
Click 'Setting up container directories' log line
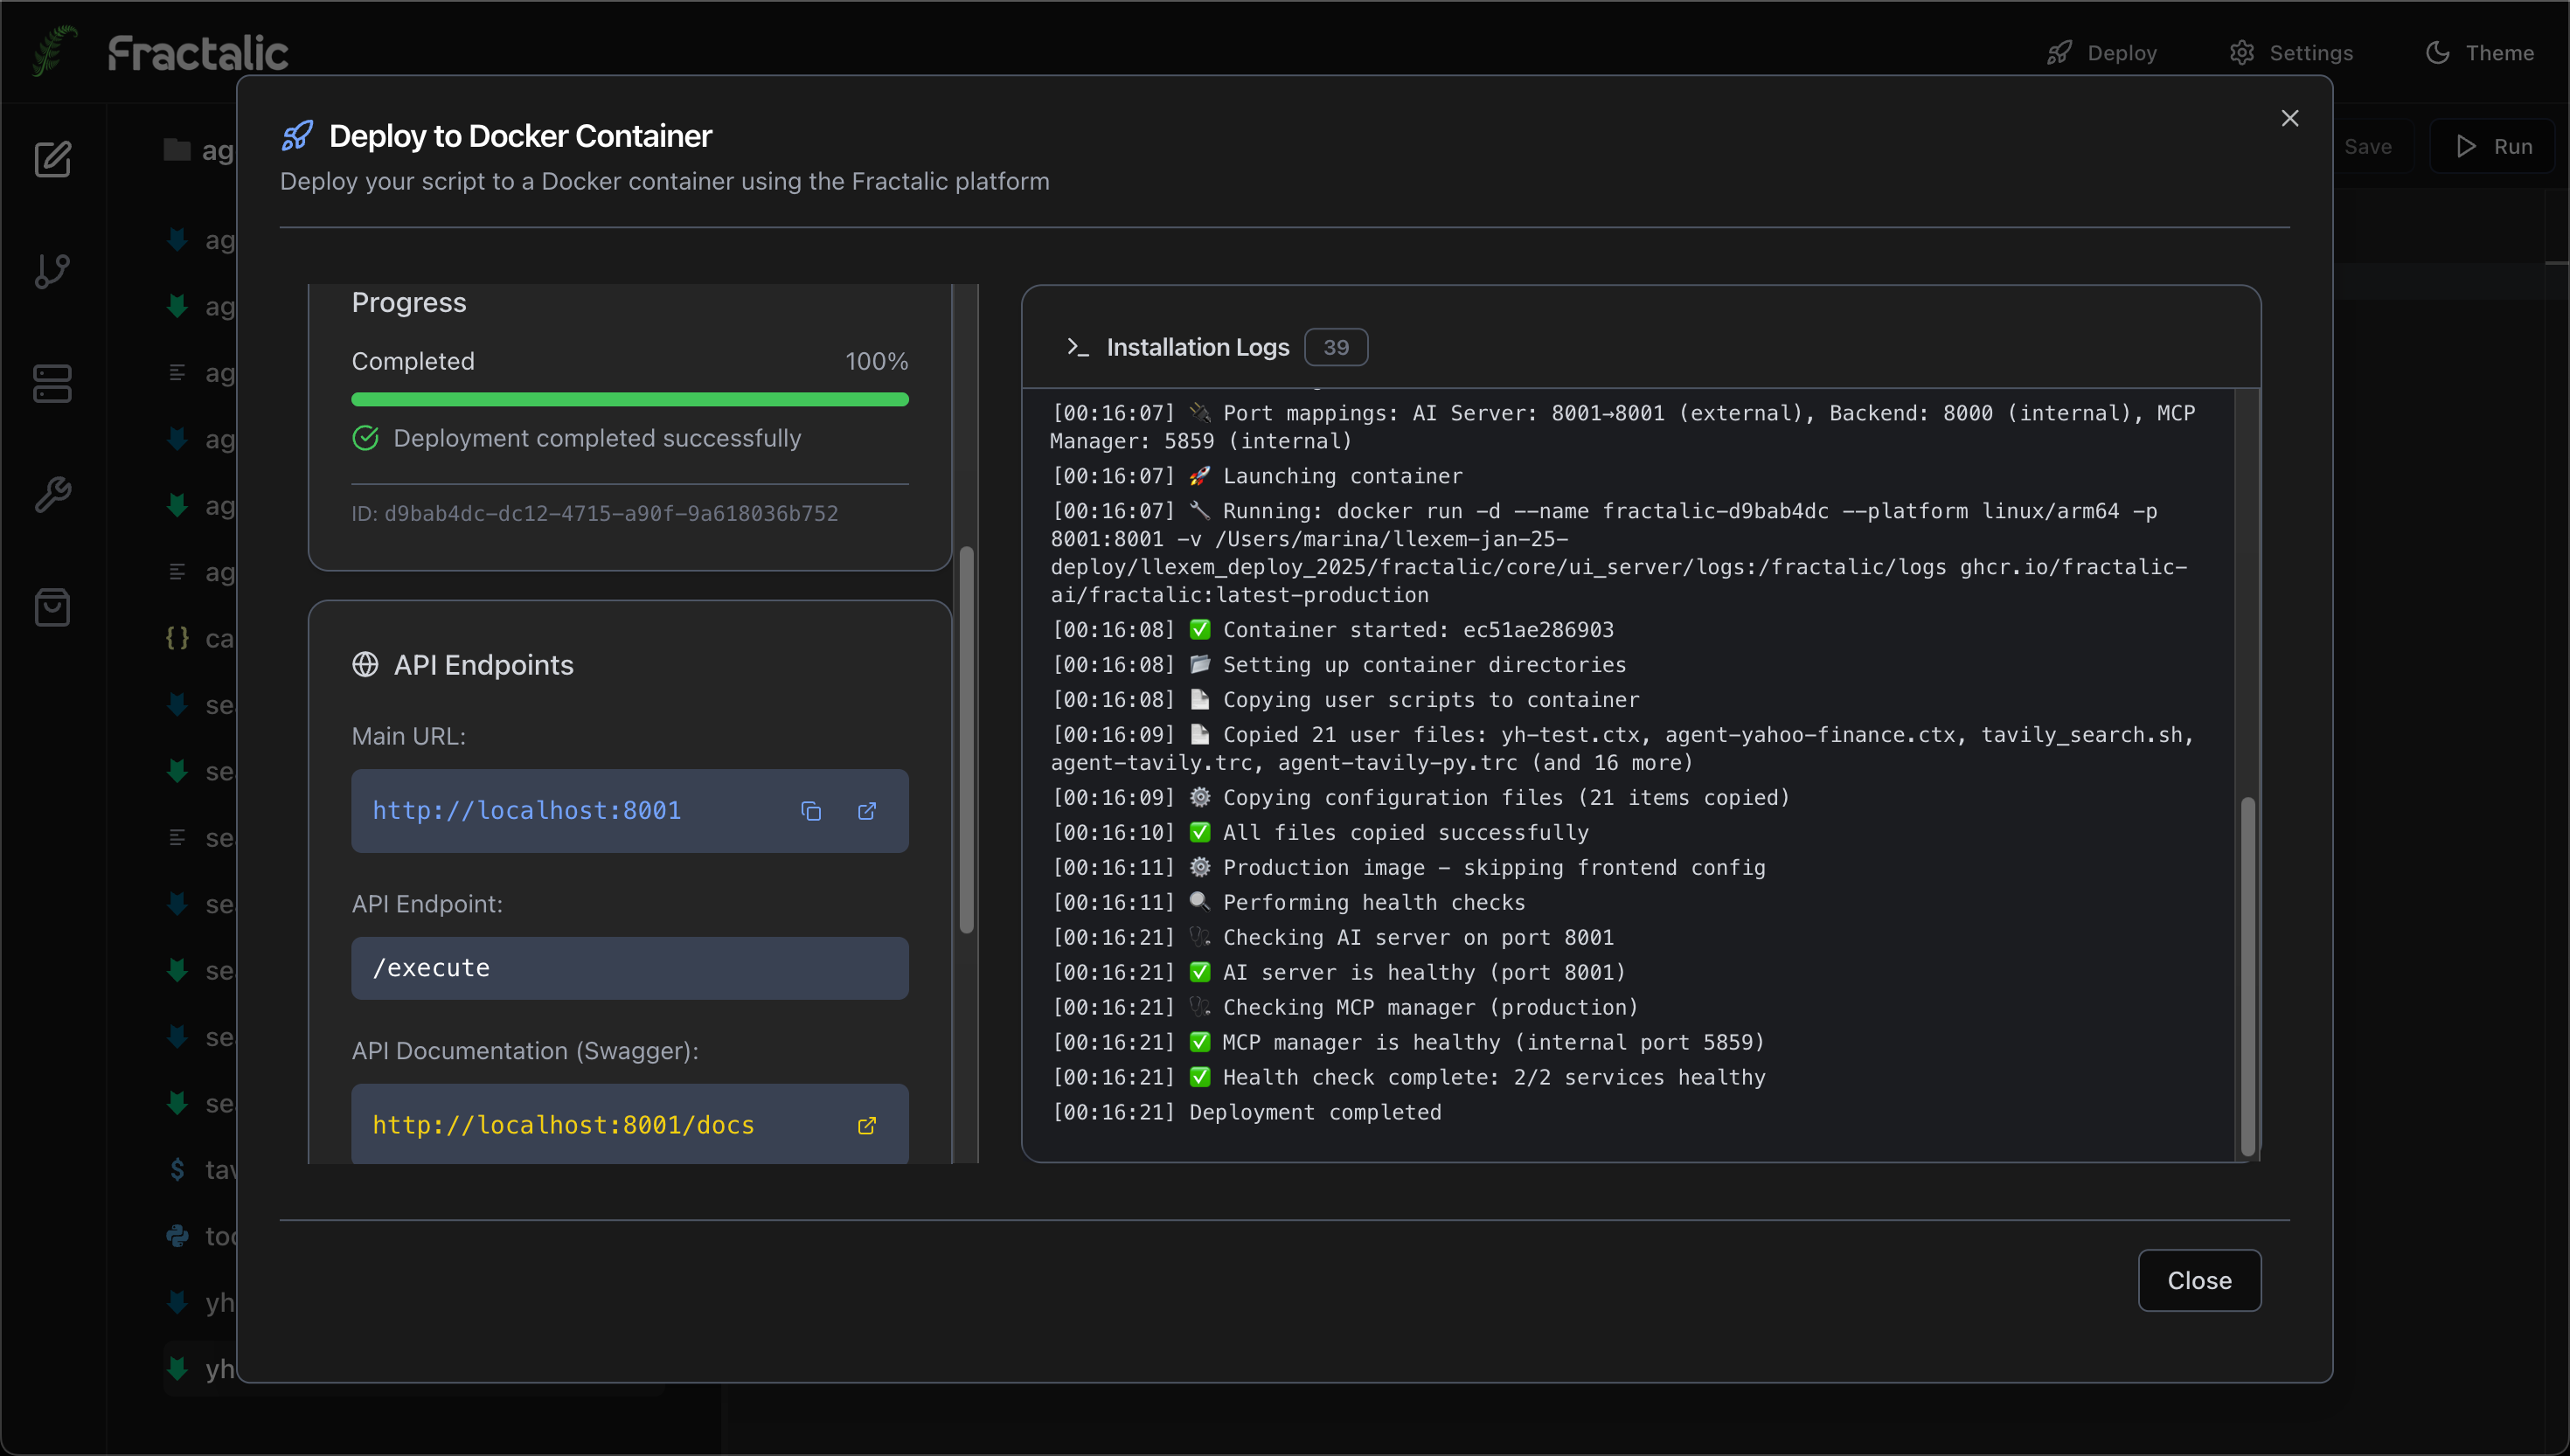coord(1339,665)
